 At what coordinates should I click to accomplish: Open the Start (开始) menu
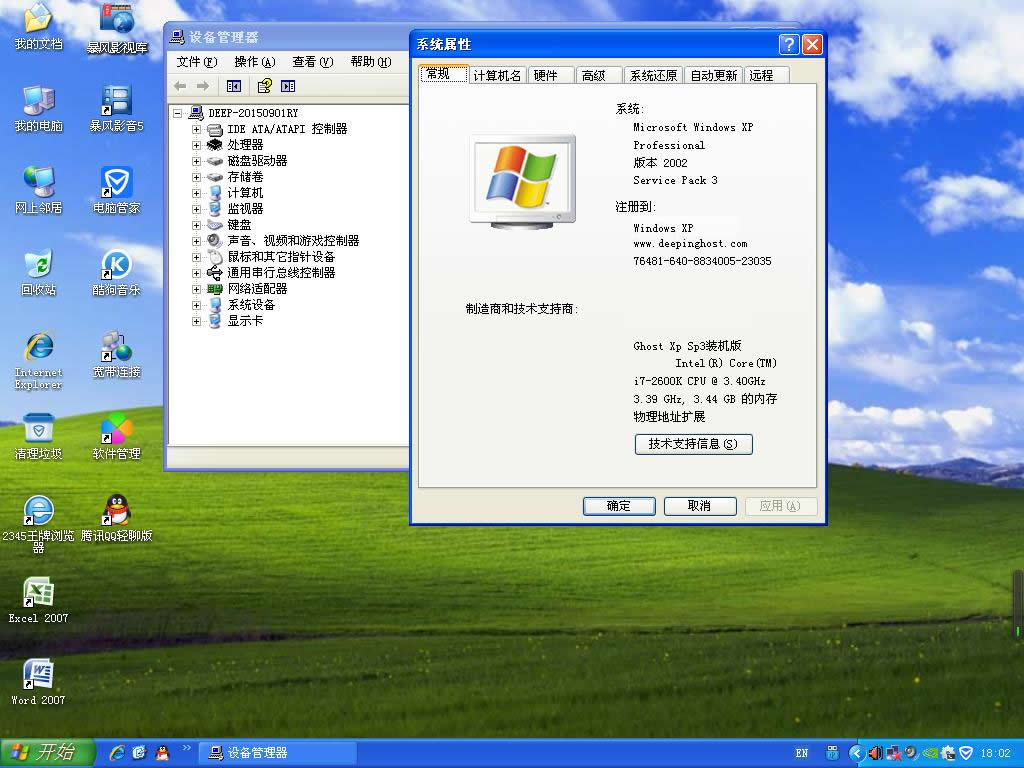[48, 753]
